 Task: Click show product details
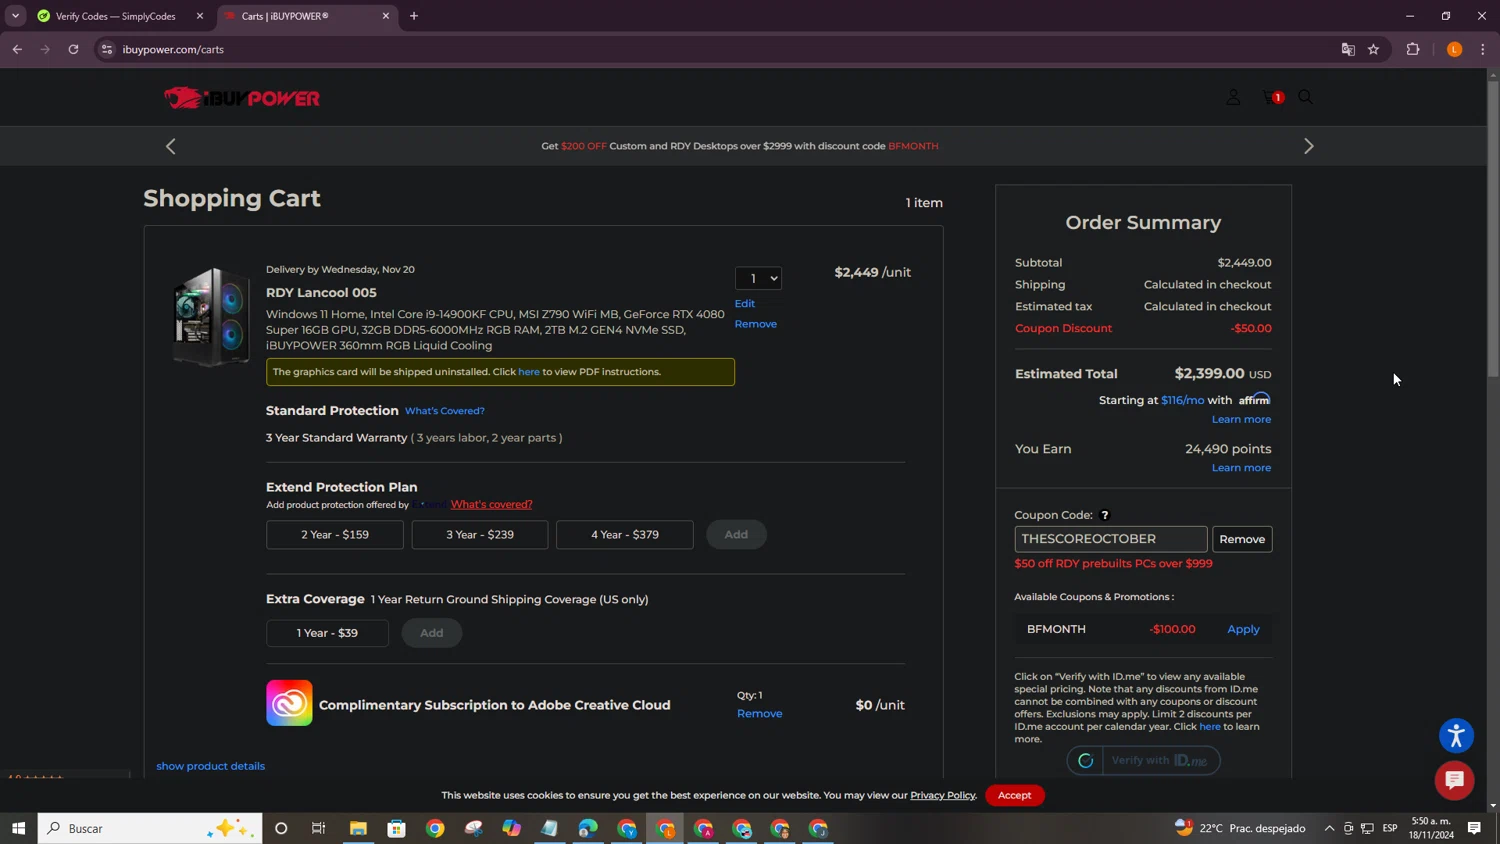[x=211, y=766]
